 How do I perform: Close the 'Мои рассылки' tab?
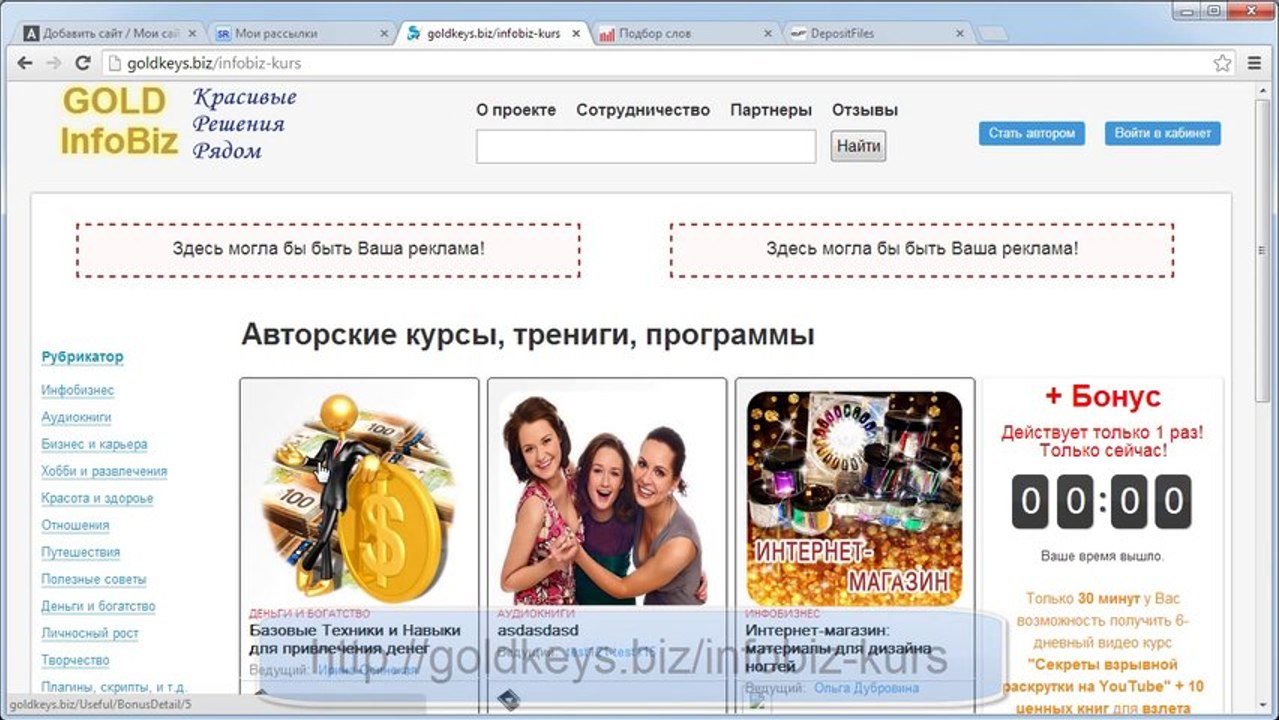pos(384,33)
